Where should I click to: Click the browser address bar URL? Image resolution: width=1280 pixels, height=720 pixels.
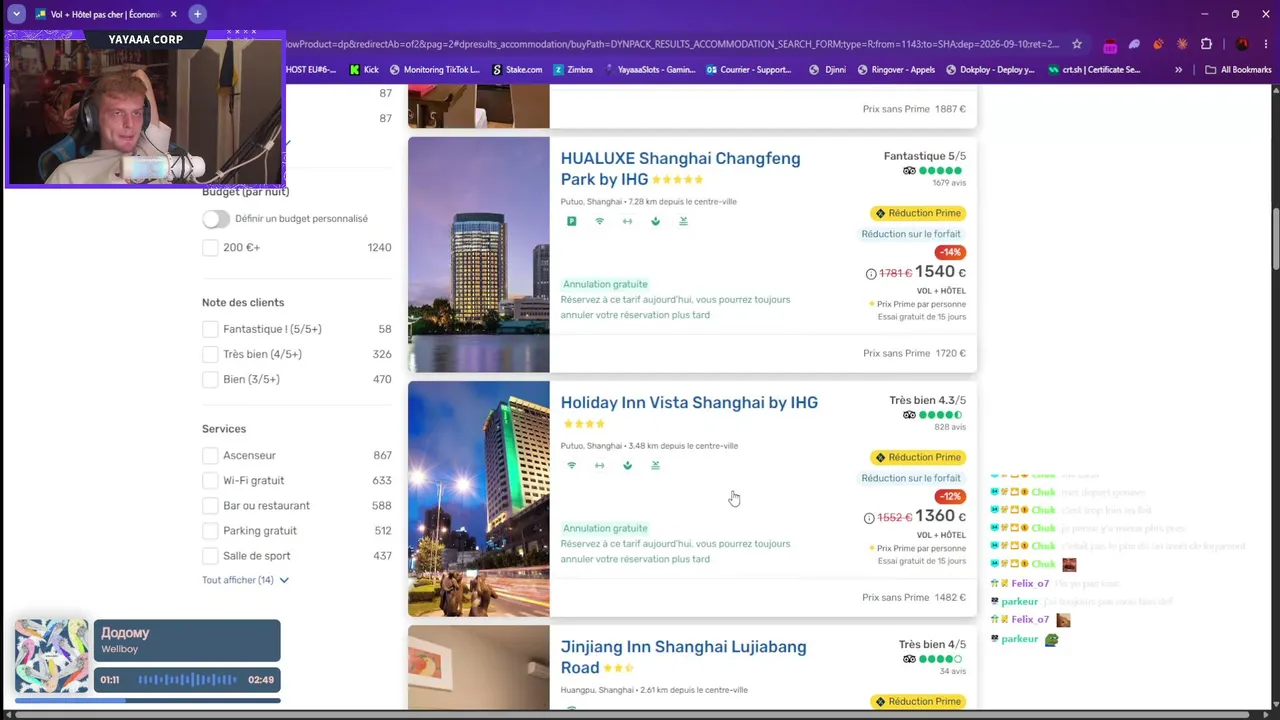pos(670,44)
